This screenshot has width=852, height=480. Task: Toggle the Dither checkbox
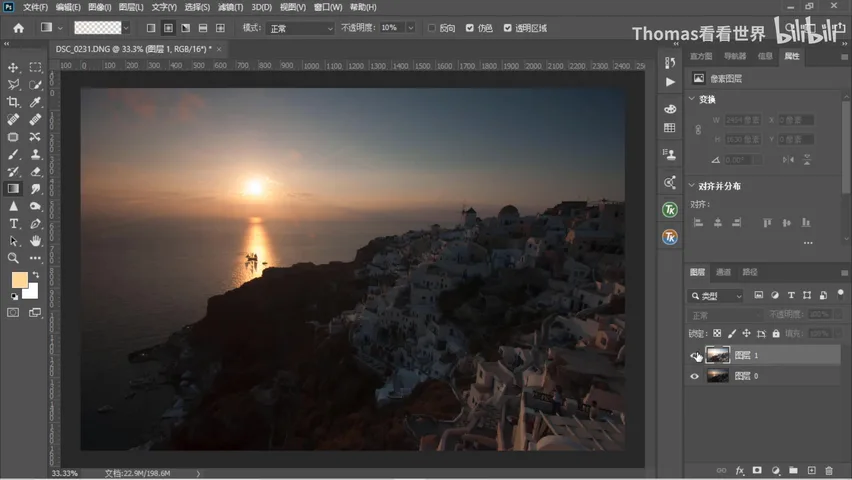[470, 28]
